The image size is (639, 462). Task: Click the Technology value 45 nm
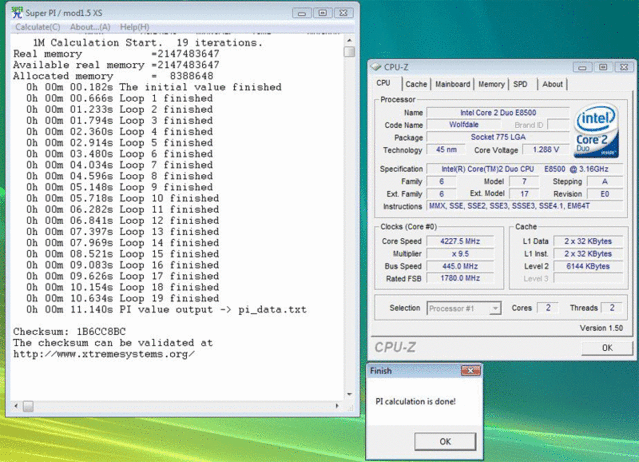[446, 150]
